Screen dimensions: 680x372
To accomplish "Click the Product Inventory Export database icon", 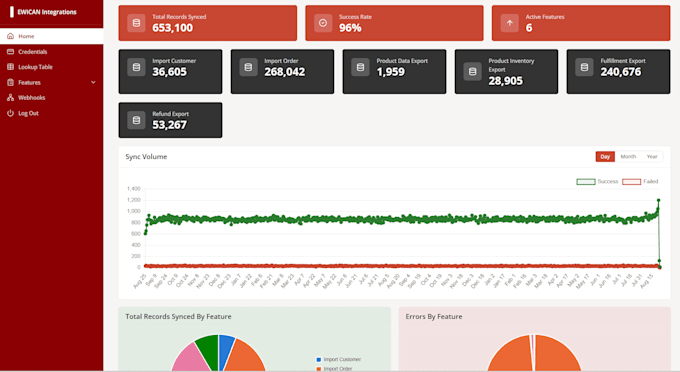I will pyautogui.click(x=472, y=72).
